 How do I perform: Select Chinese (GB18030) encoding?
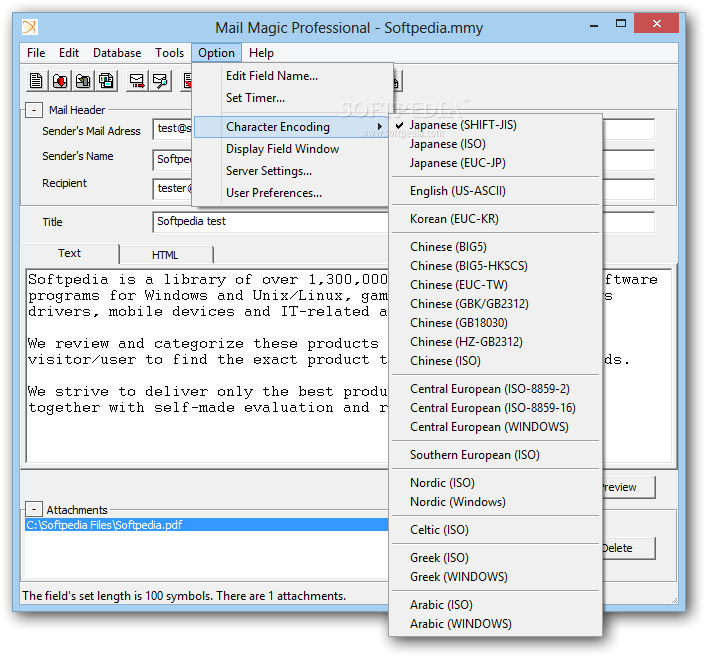(496, 323)
